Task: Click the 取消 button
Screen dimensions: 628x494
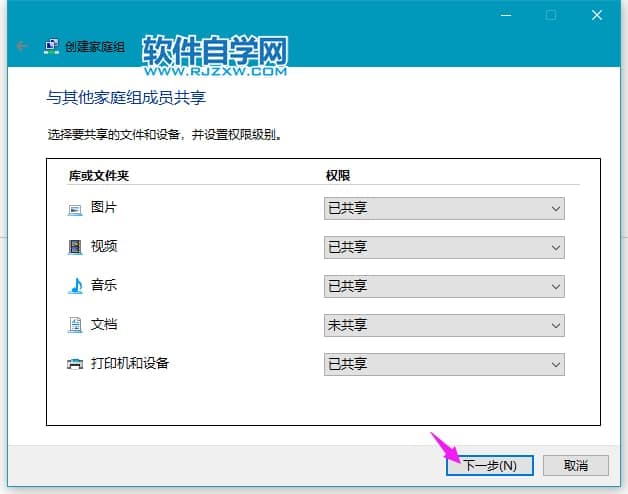Action: coord(575,465)
